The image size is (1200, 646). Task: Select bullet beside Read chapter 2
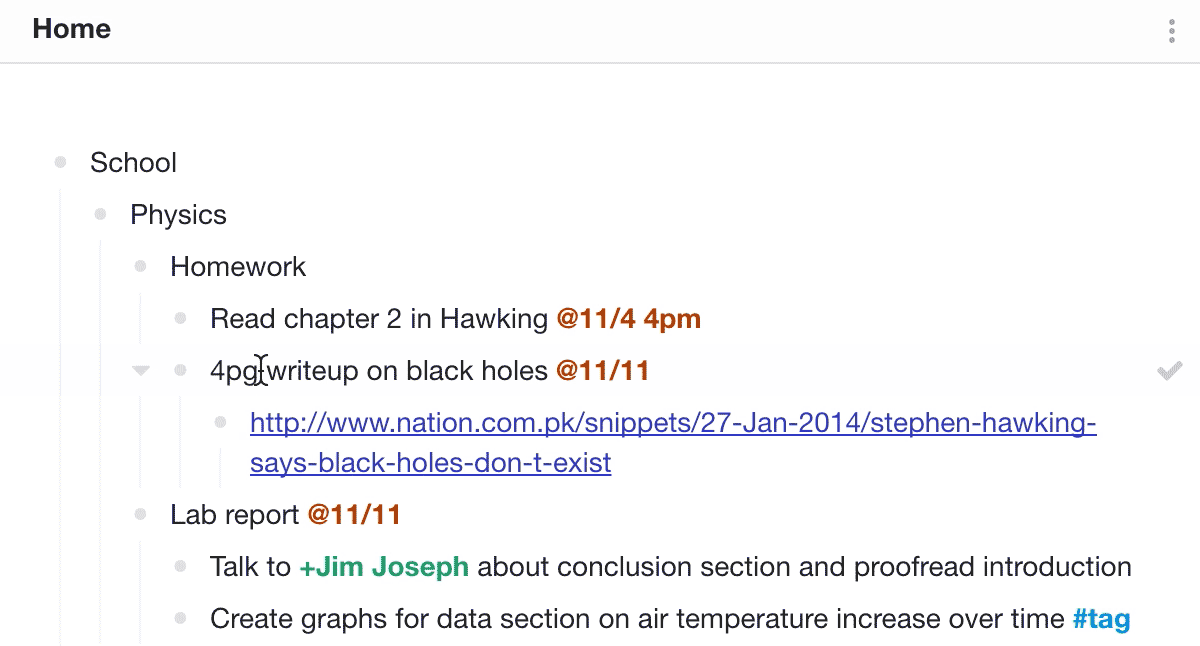(181, 318)
